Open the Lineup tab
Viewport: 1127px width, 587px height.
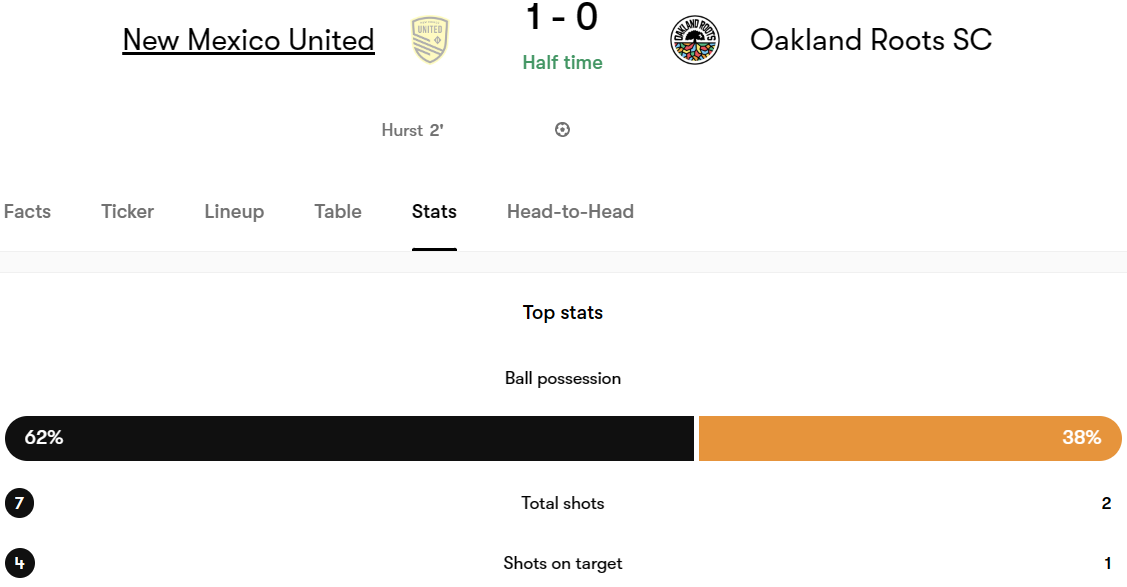234,212
